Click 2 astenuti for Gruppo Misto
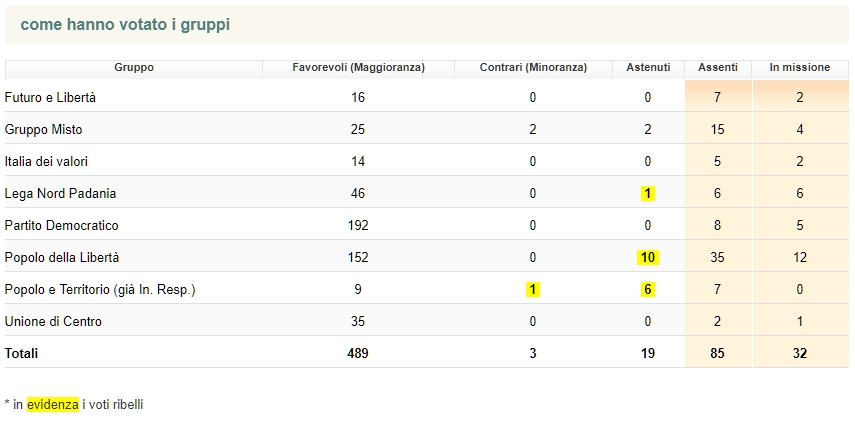Image resolution: width=855 pixels, height=421 pixels. (647, 130)
